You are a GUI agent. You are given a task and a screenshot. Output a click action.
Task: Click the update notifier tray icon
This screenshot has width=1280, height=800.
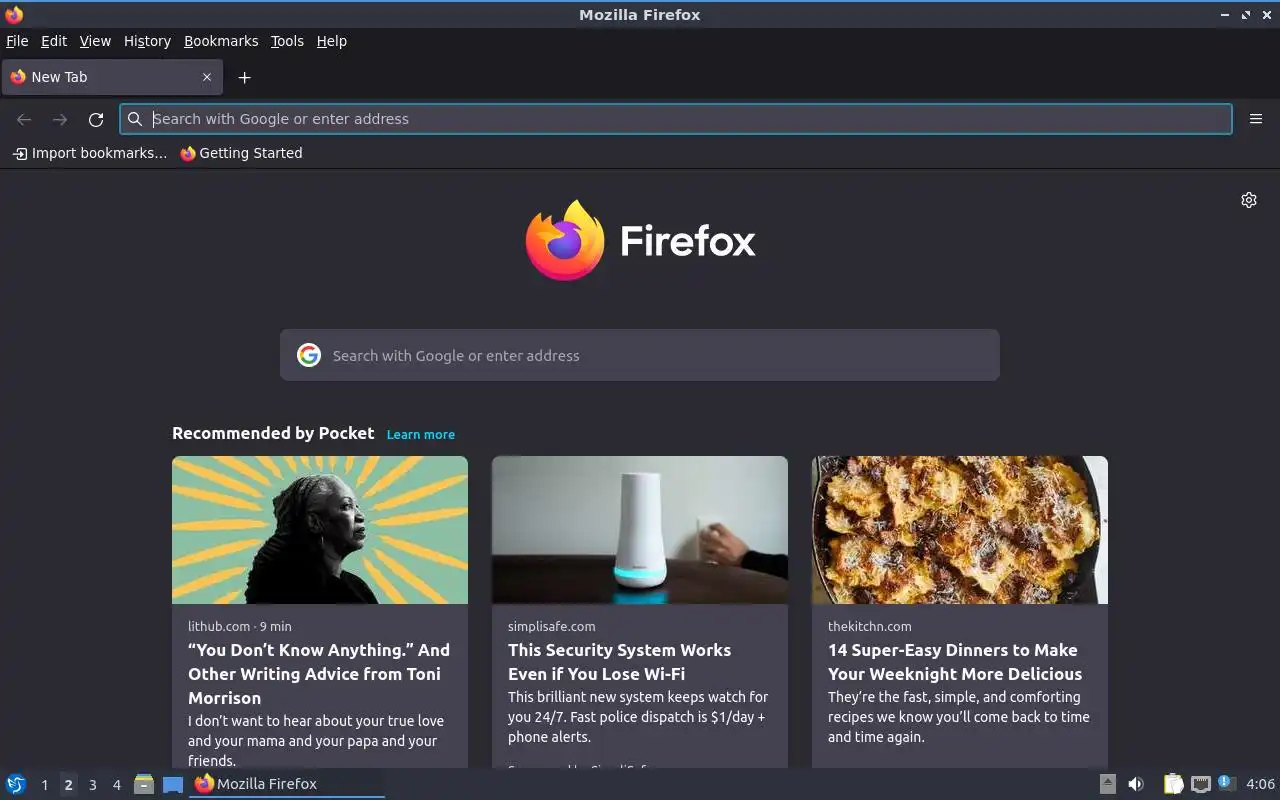click(x=1227, y=783)
